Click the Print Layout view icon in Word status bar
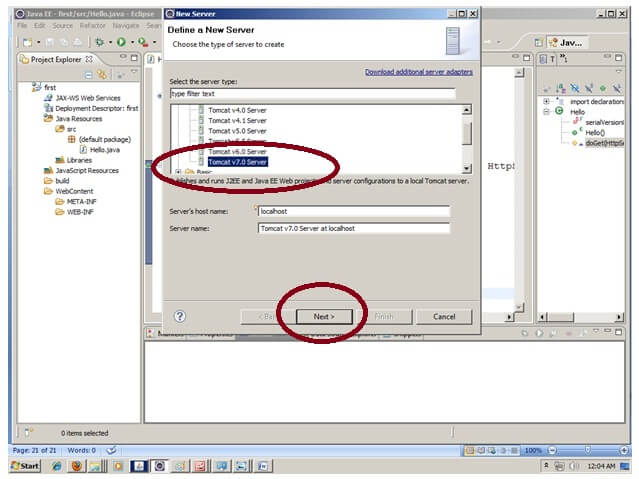Viewport: 639px width, 479px height. pos(470,450)
